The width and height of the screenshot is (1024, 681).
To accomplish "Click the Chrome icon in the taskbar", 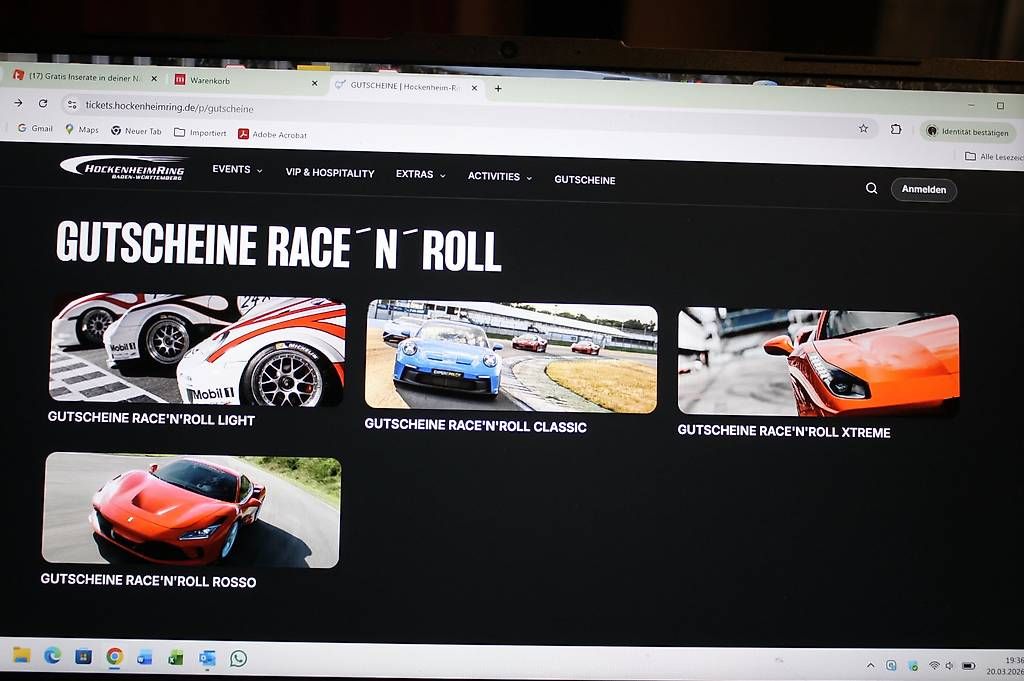I will click(x=114, y=656).
